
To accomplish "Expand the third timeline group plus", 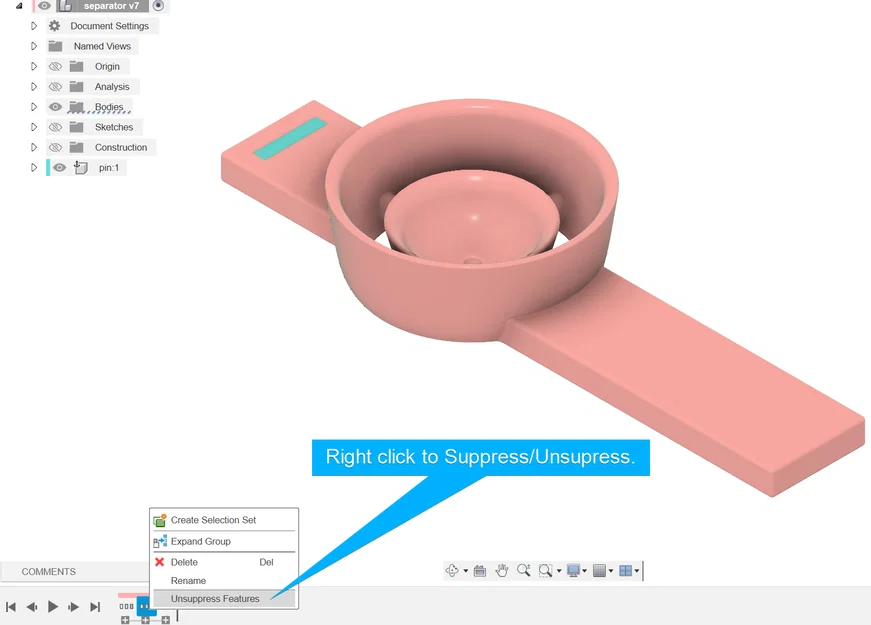I will [166, 620].
